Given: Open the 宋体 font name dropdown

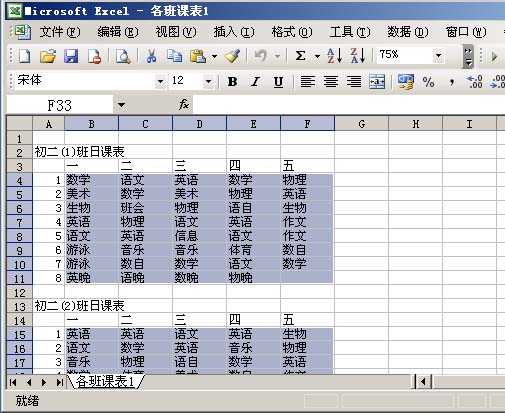Looking at the screenshot, I should (x=160, y=81).
